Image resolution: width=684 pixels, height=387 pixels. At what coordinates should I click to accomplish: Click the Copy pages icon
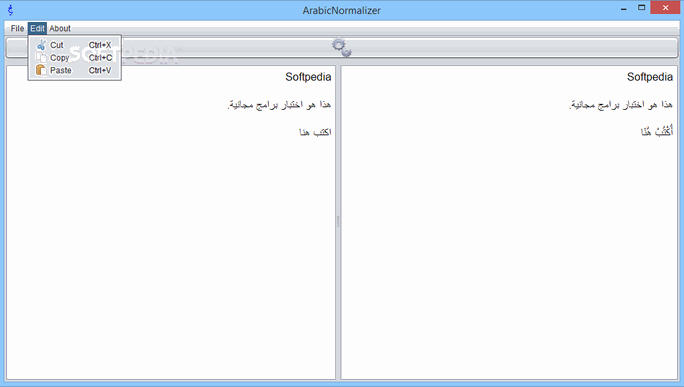(41, 58)
